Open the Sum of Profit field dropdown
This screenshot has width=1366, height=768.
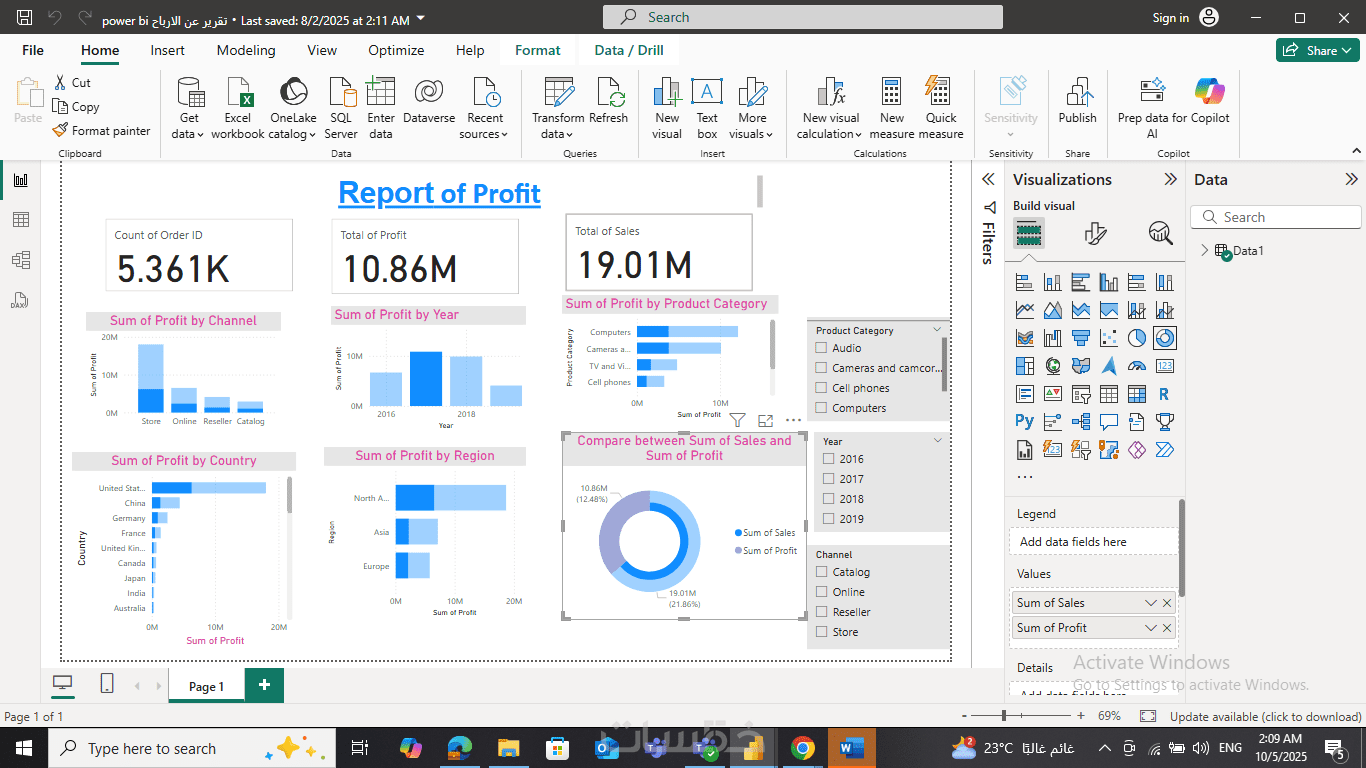[1151, 628]
